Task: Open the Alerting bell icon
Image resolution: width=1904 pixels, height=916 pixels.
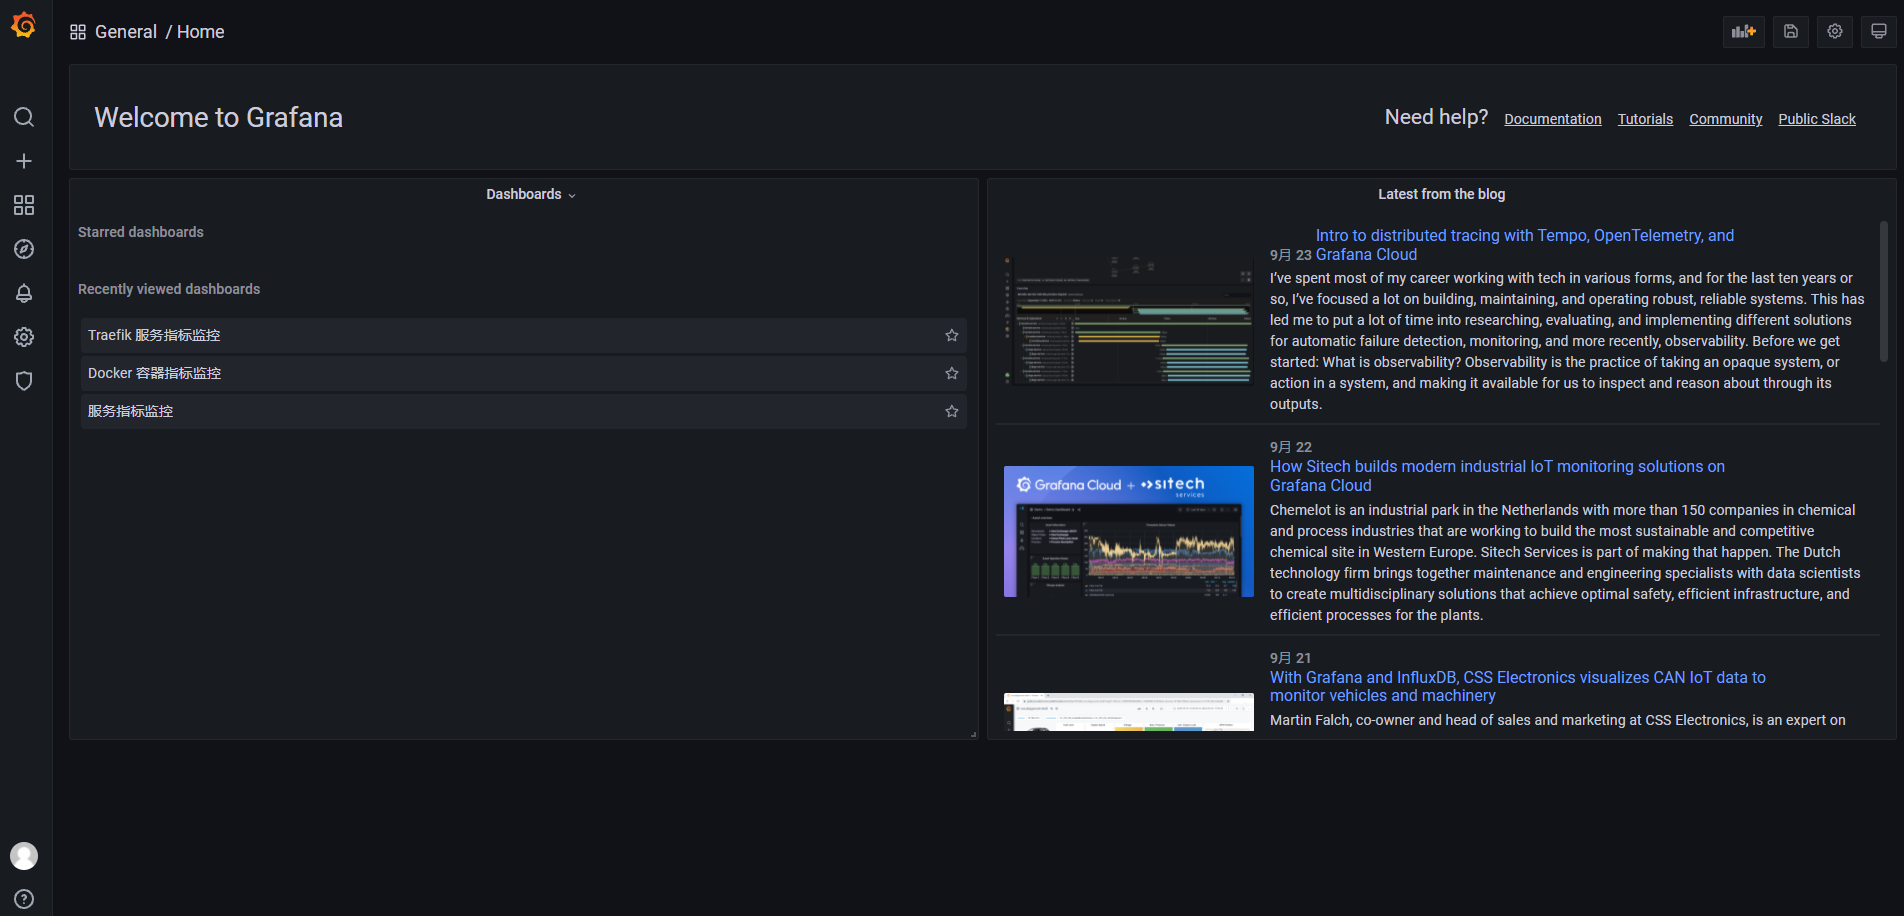Action: [x=24, y=293]
